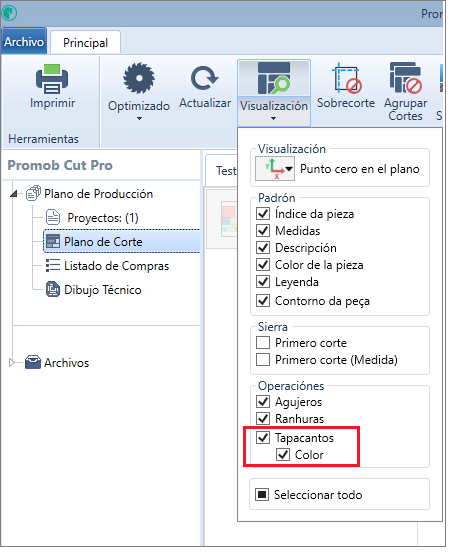Uncheck the Tapacantos checkbox
454x557 pixels.
click(263, 437)
